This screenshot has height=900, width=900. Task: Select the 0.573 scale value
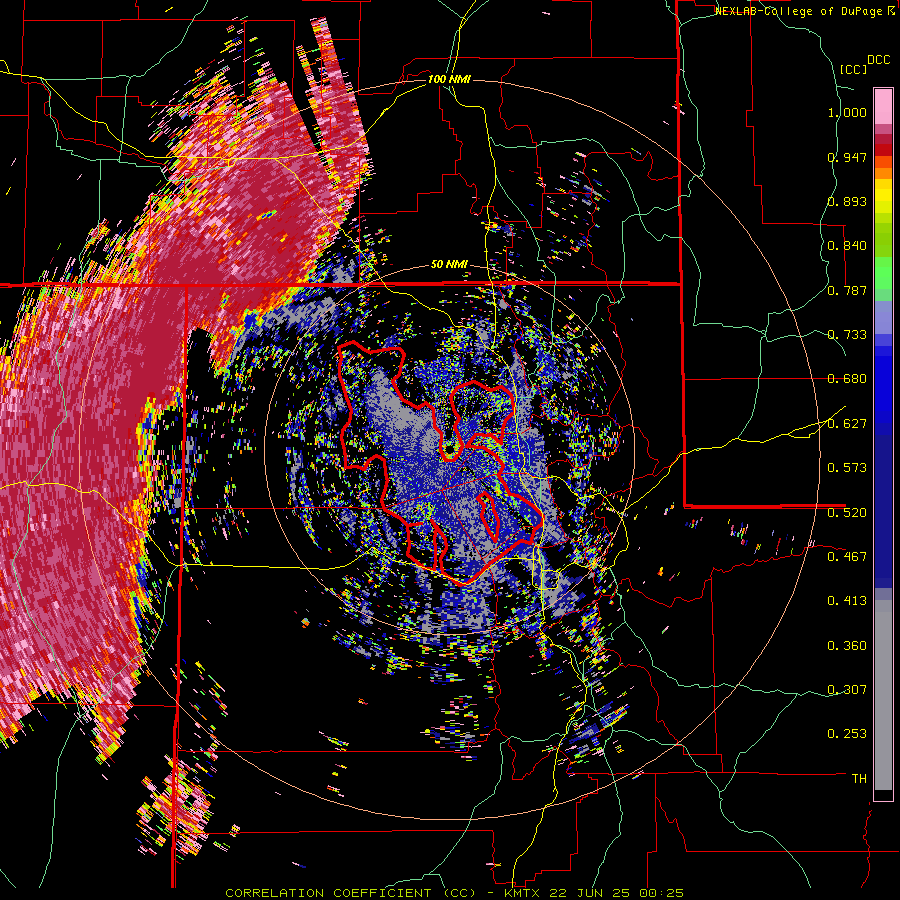pos(847,468)
